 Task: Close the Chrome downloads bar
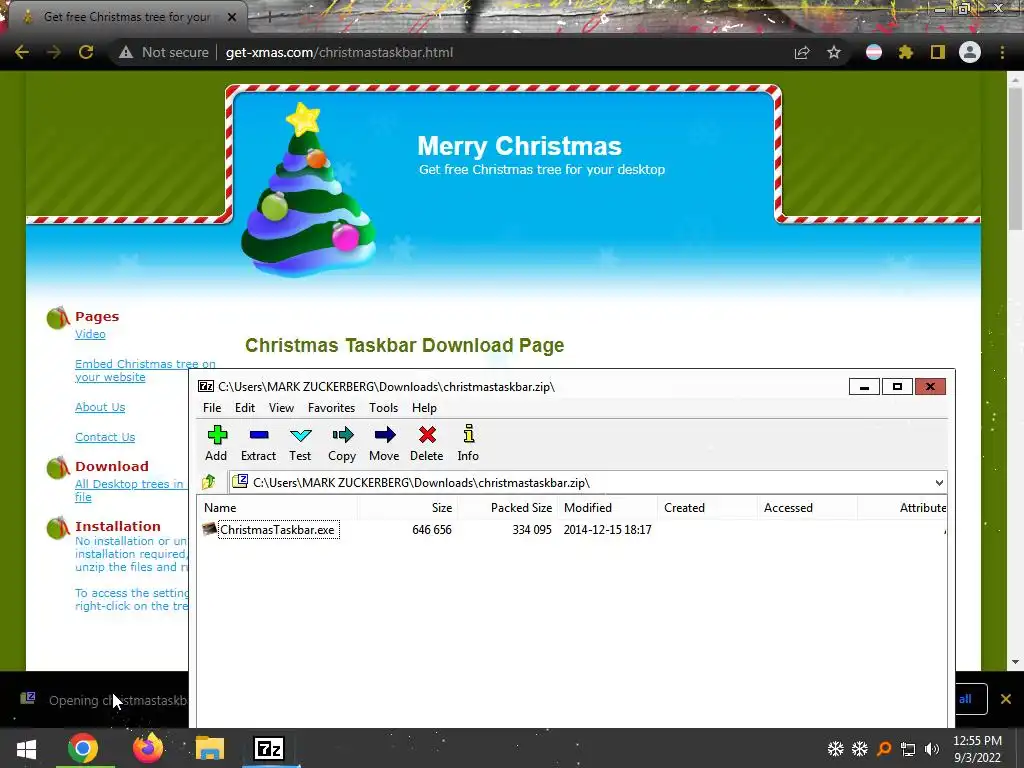click(1006, 699)
